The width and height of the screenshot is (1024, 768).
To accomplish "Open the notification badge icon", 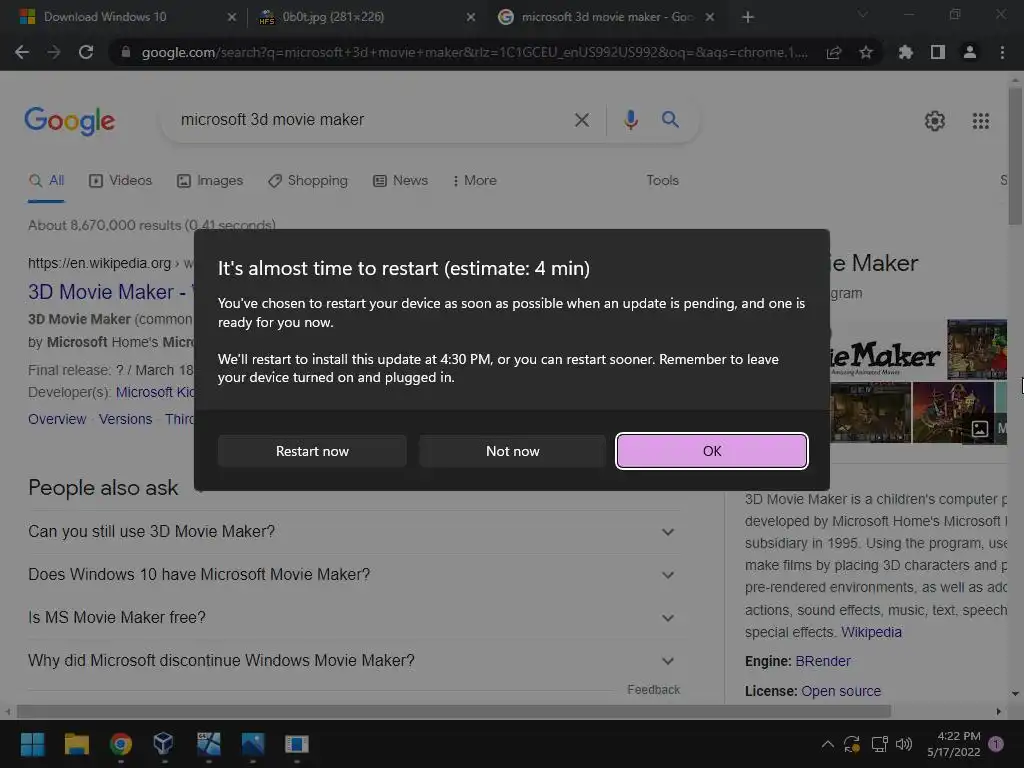I will (x=996, y=744).
